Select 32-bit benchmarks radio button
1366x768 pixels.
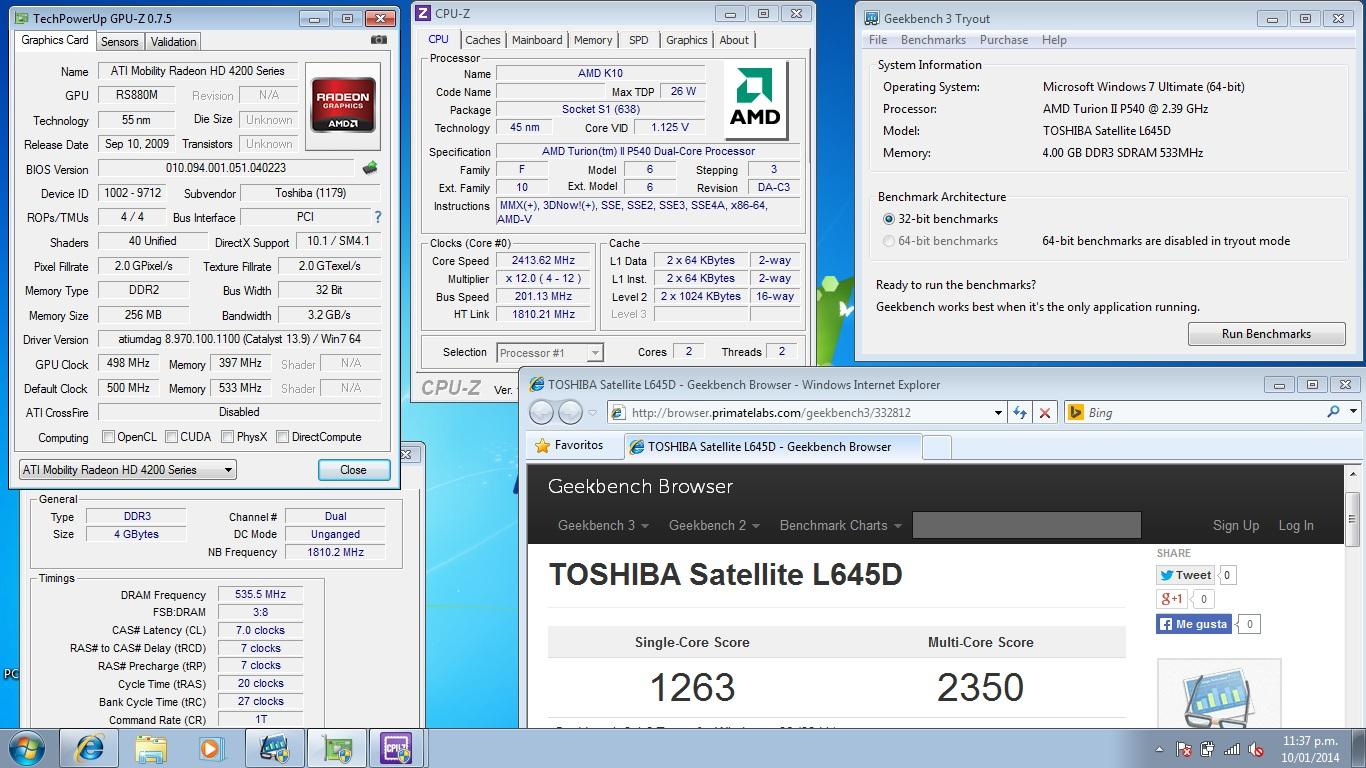point(888,219)
